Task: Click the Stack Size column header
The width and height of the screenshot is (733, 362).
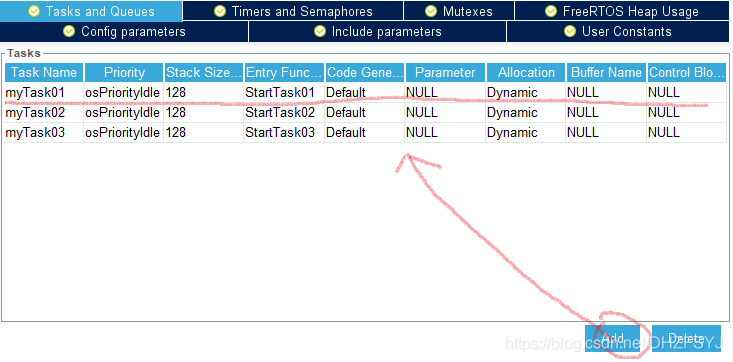Action: 204,72
